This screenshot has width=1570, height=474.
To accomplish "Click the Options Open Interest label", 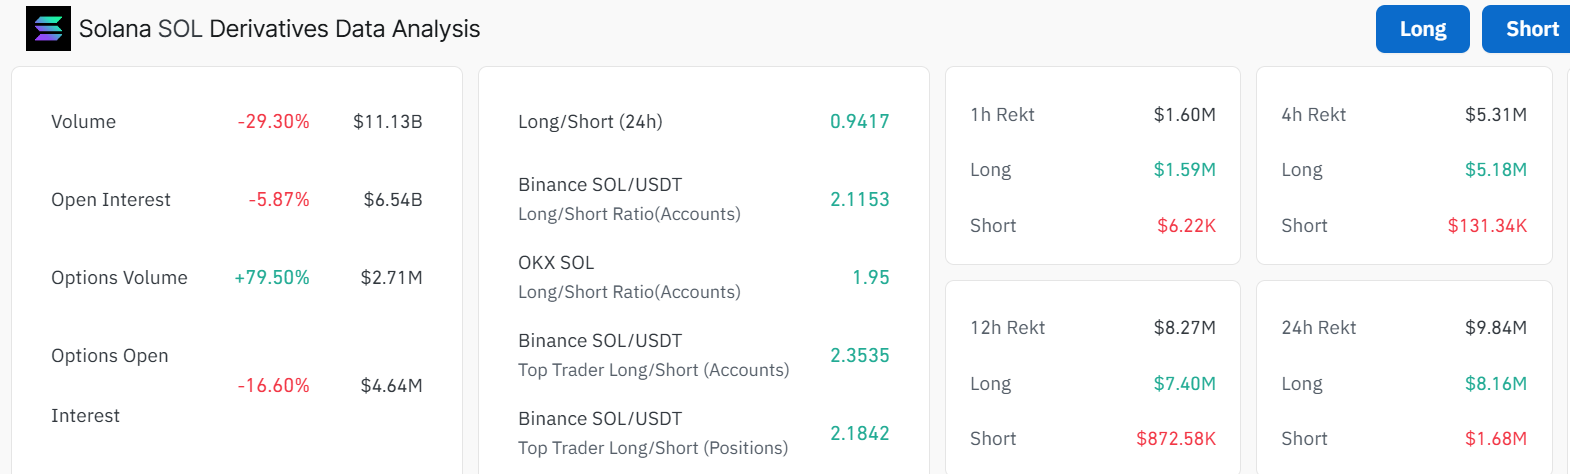I will click(110, 385).
